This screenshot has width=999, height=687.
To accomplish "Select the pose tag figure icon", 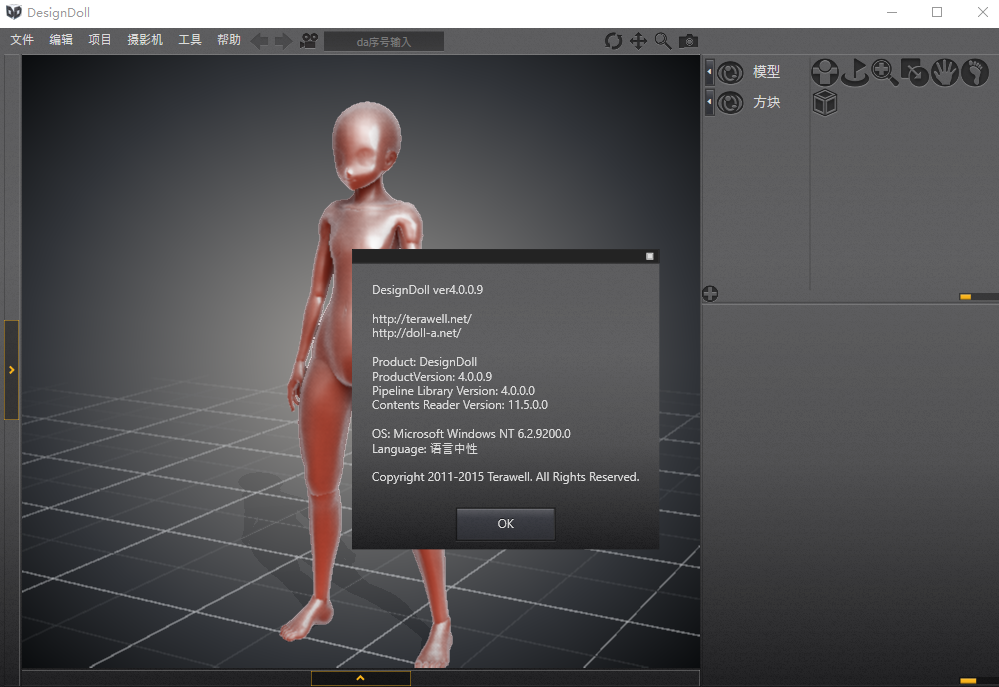I will tap(824, 72).
